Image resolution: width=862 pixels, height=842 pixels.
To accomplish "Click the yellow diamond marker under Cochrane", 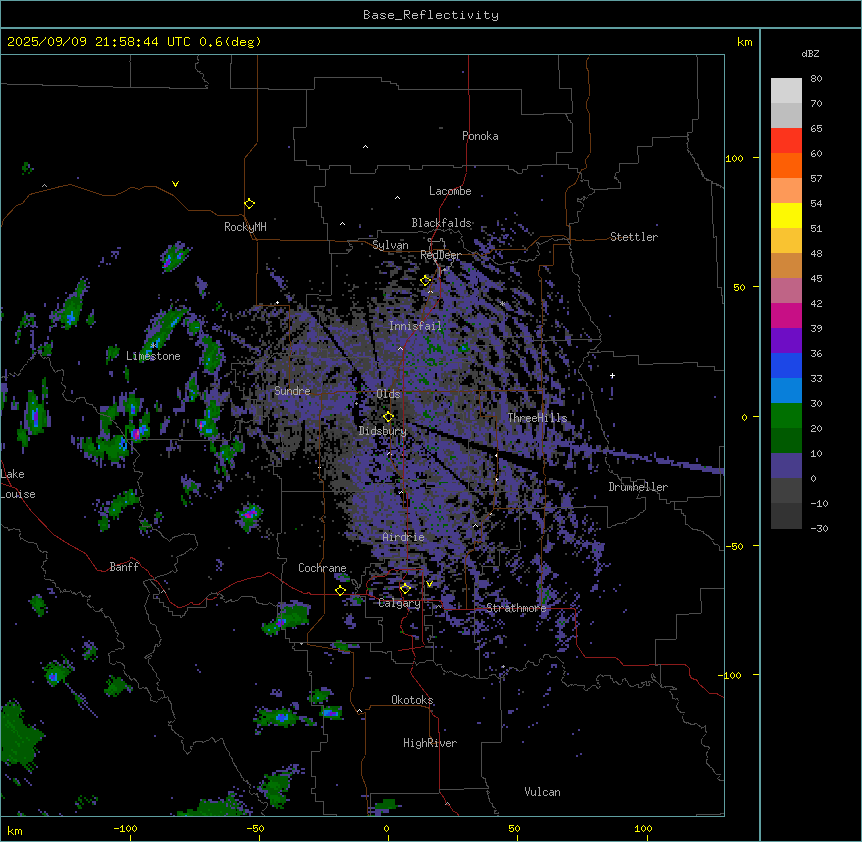I will [340, 590].
